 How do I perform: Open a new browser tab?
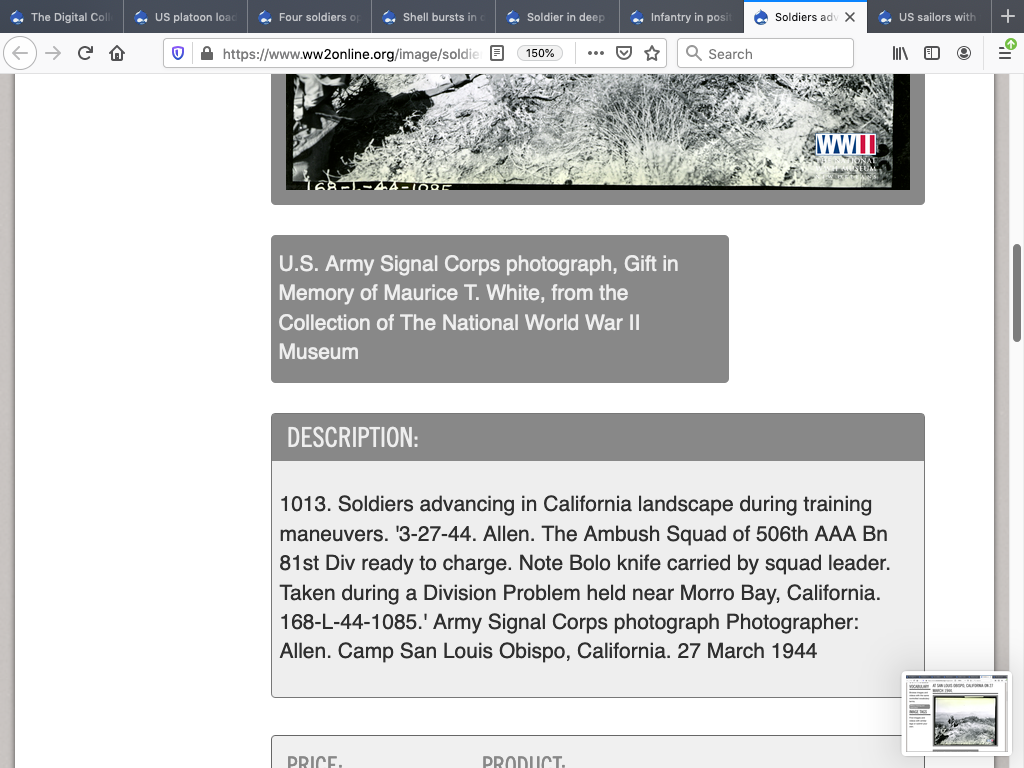[1007, 17]
